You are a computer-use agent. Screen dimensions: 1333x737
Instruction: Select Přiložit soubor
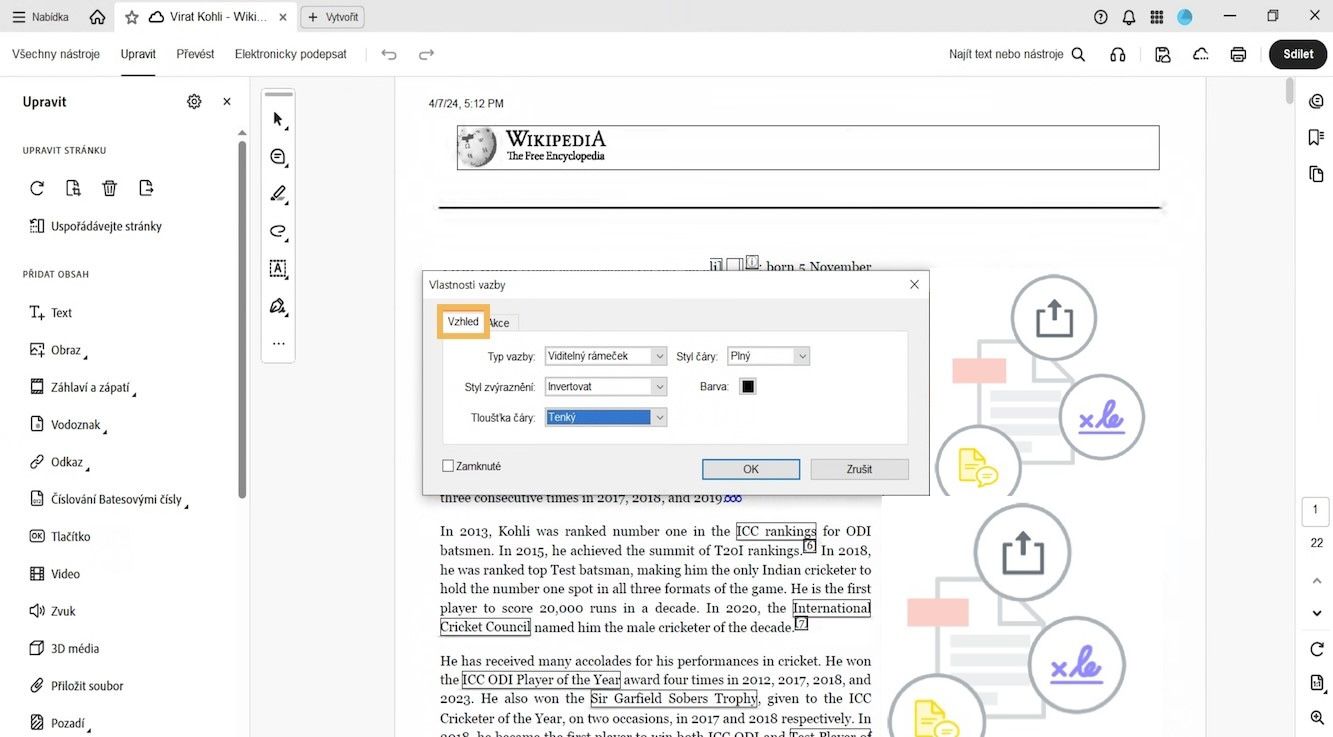[x=76, y=686]
